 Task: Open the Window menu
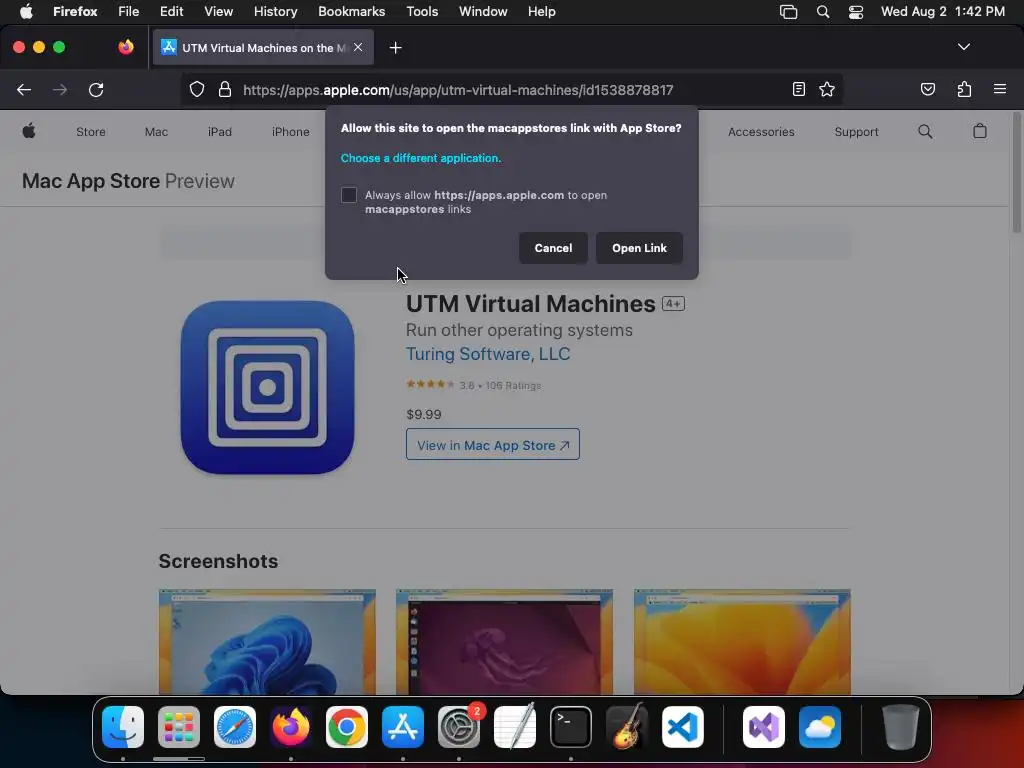483,12
